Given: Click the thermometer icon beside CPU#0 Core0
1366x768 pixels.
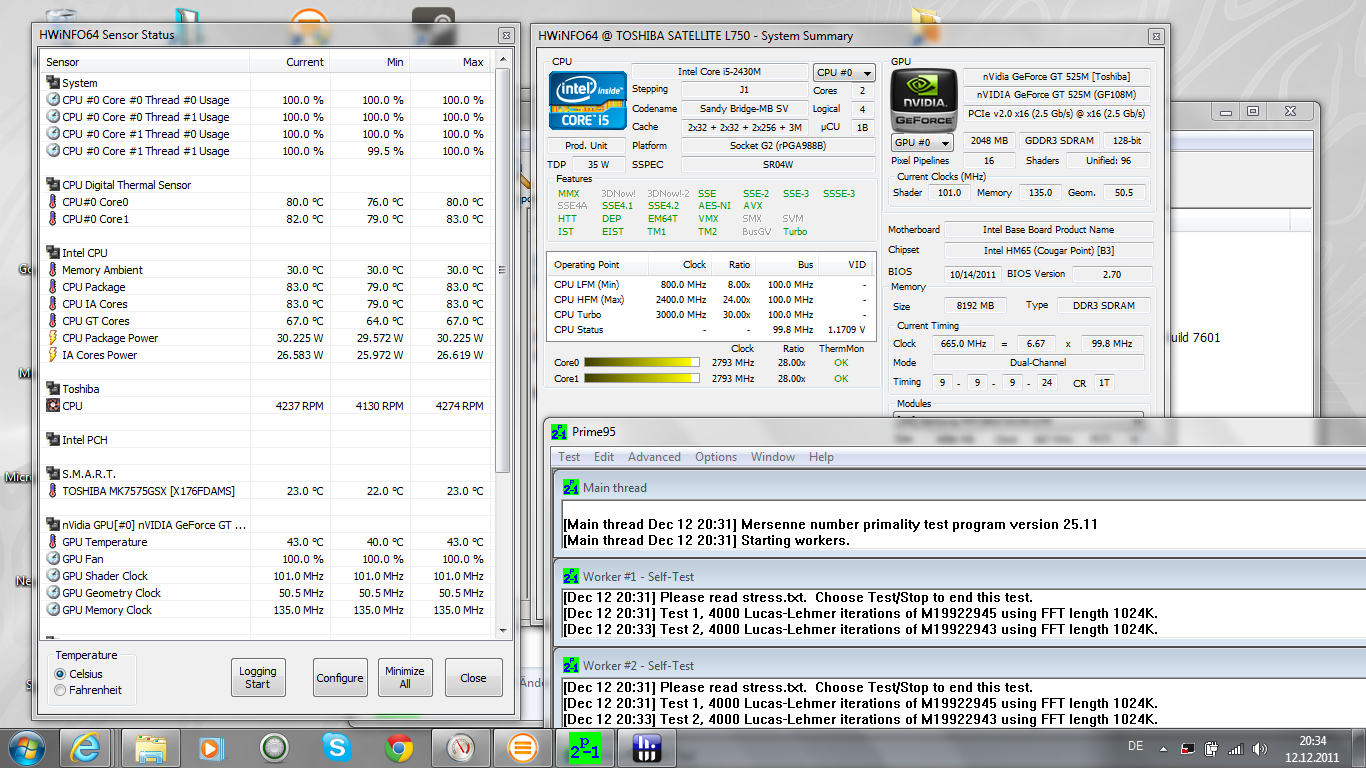Looking at the screenshot, I should point(53,202).
